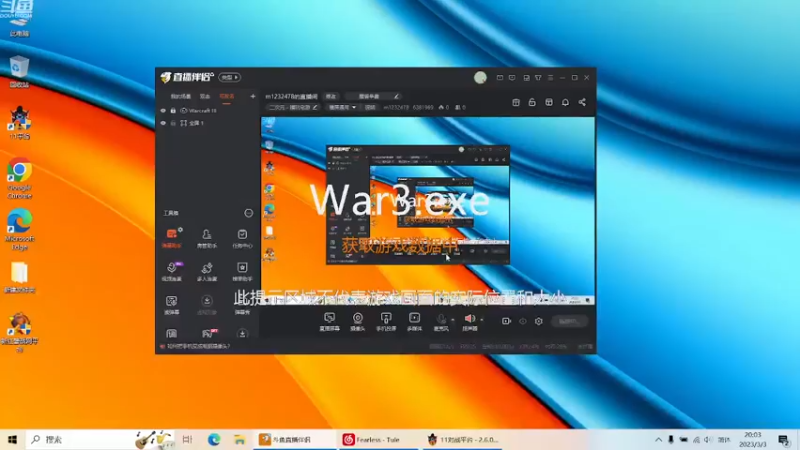Click the download icon in bottom toolbox row
This screenshot has width=800, height=450.
242,334
